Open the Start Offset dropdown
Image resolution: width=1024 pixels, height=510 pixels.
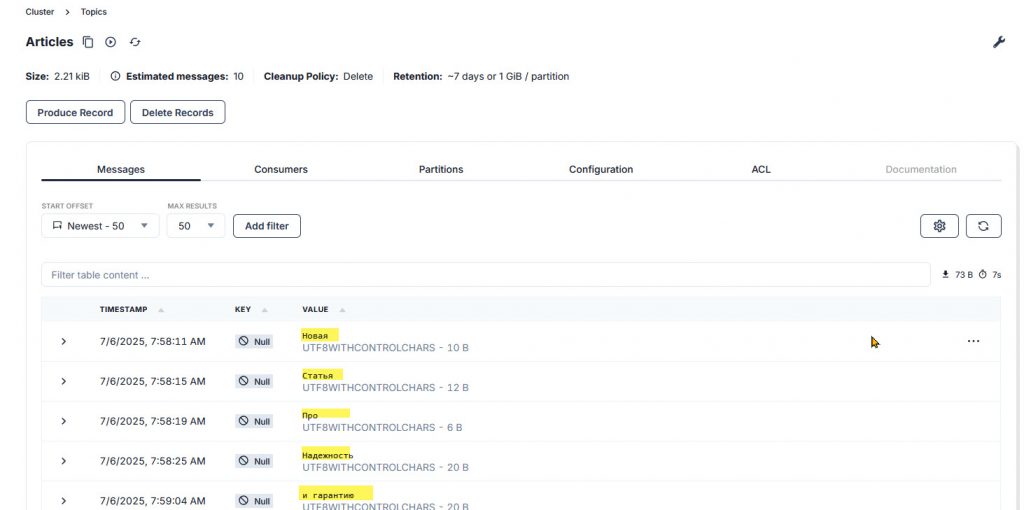coord(100,226)
